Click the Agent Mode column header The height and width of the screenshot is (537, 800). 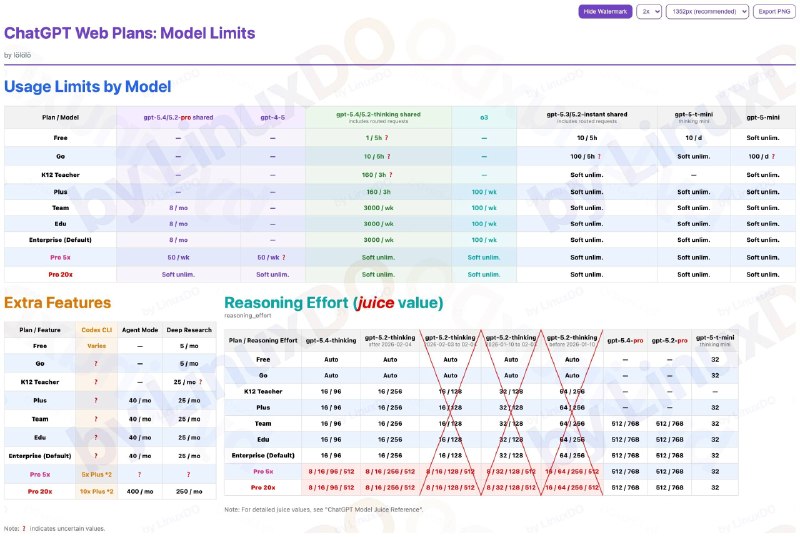[x=139, y=329]
